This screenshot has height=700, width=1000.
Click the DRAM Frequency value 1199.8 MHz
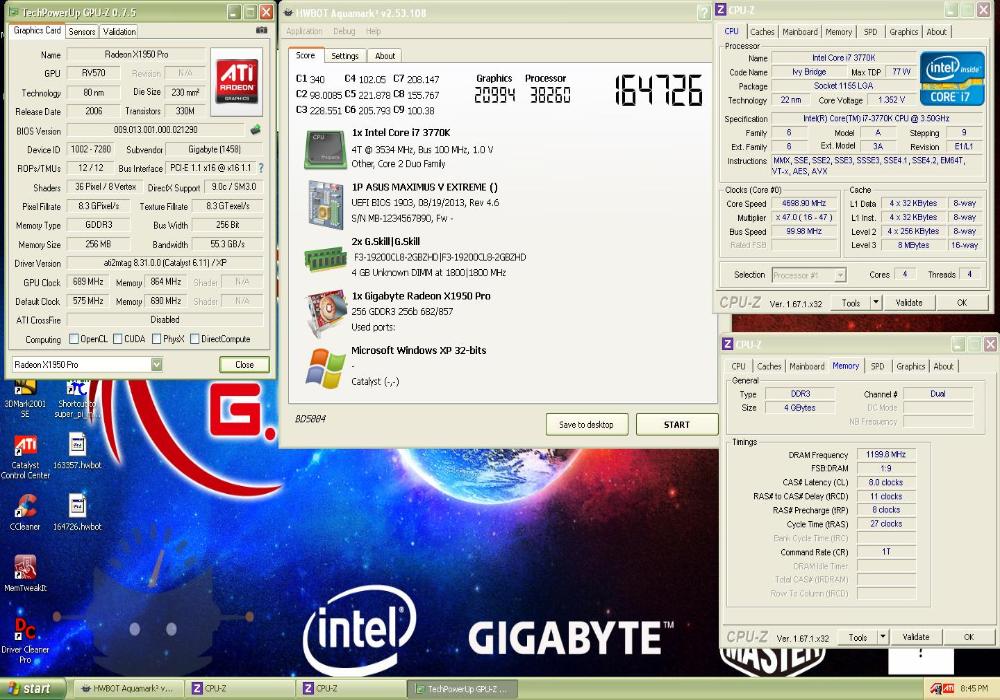[886, 454]
